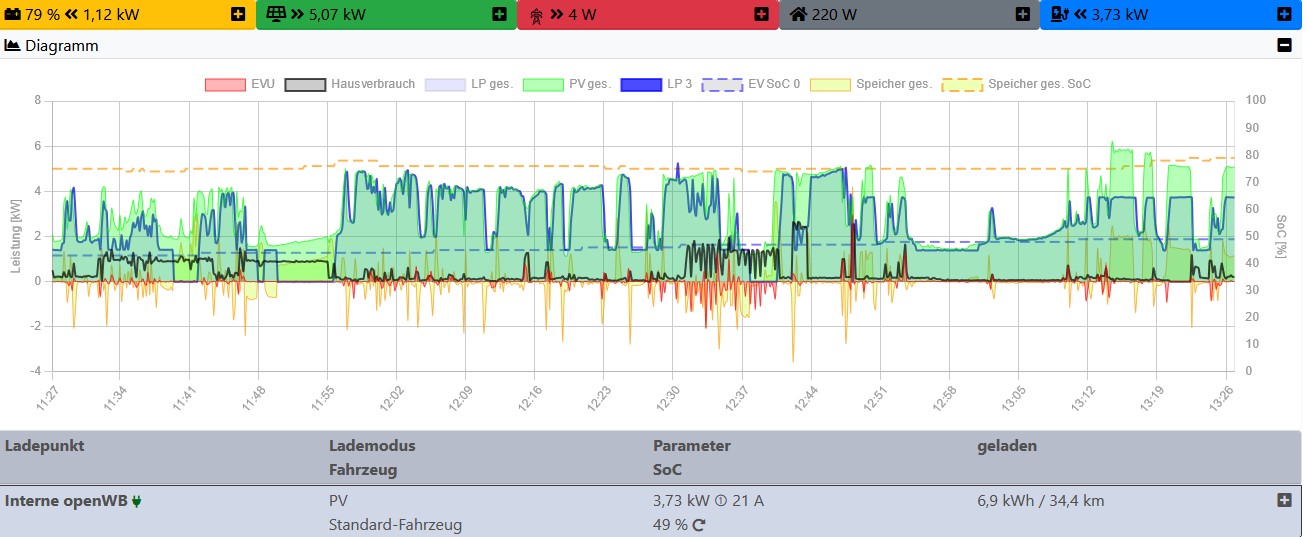Click the green plug icon beside Interne openWB

tap(137, 501)
